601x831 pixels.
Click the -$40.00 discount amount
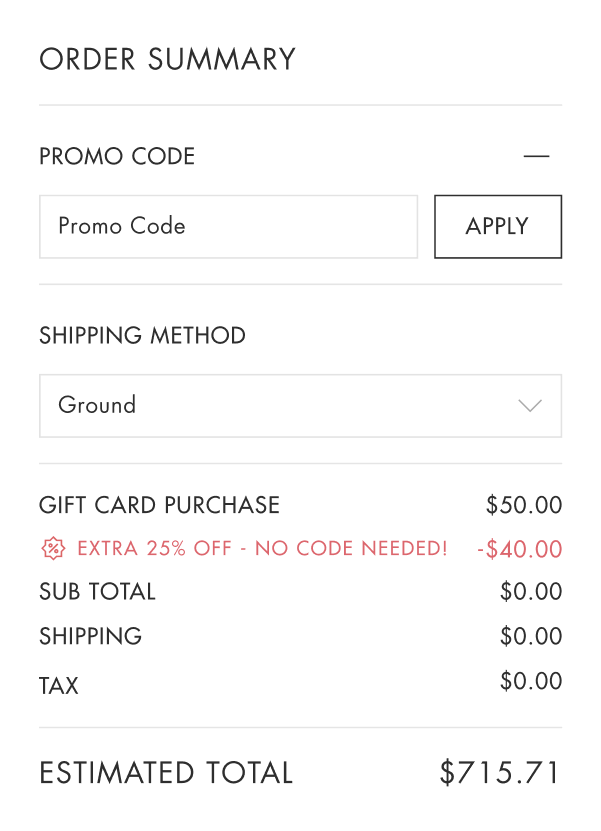[519, 549]
